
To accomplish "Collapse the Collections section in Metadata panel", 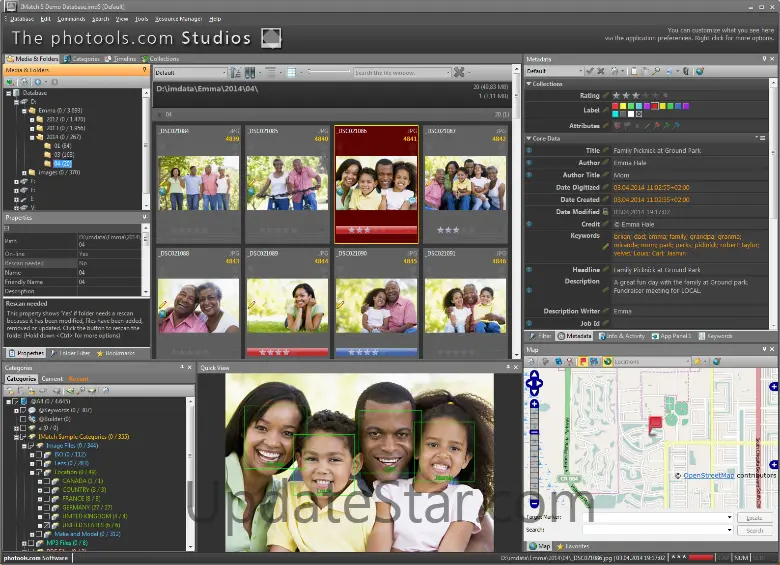I will coord(530,84).
